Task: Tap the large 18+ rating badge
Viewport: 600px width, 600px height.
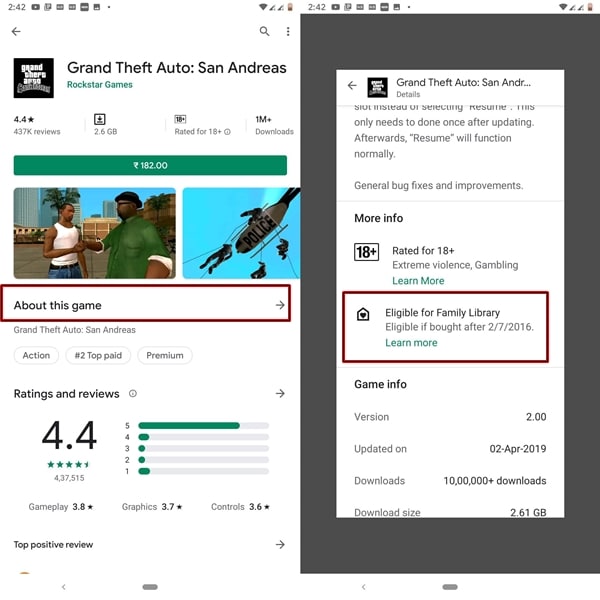Action: [366, 252]
